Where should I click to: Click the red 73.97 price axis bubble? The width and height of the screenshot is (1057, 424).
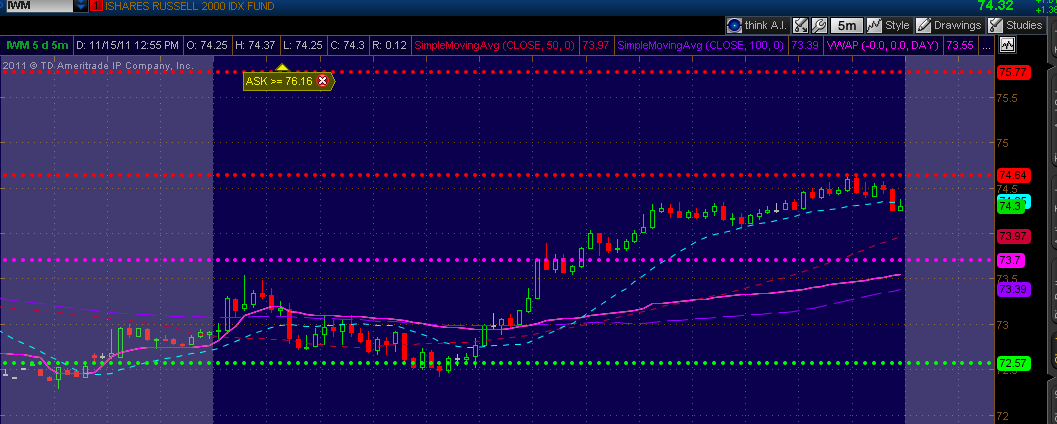pos(1013,236)
